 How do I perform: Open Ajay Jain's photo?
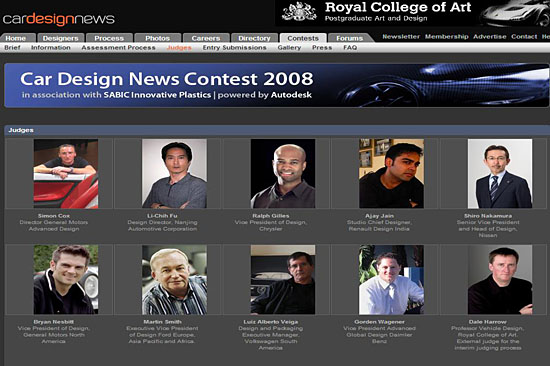click(x=391, y=174)
